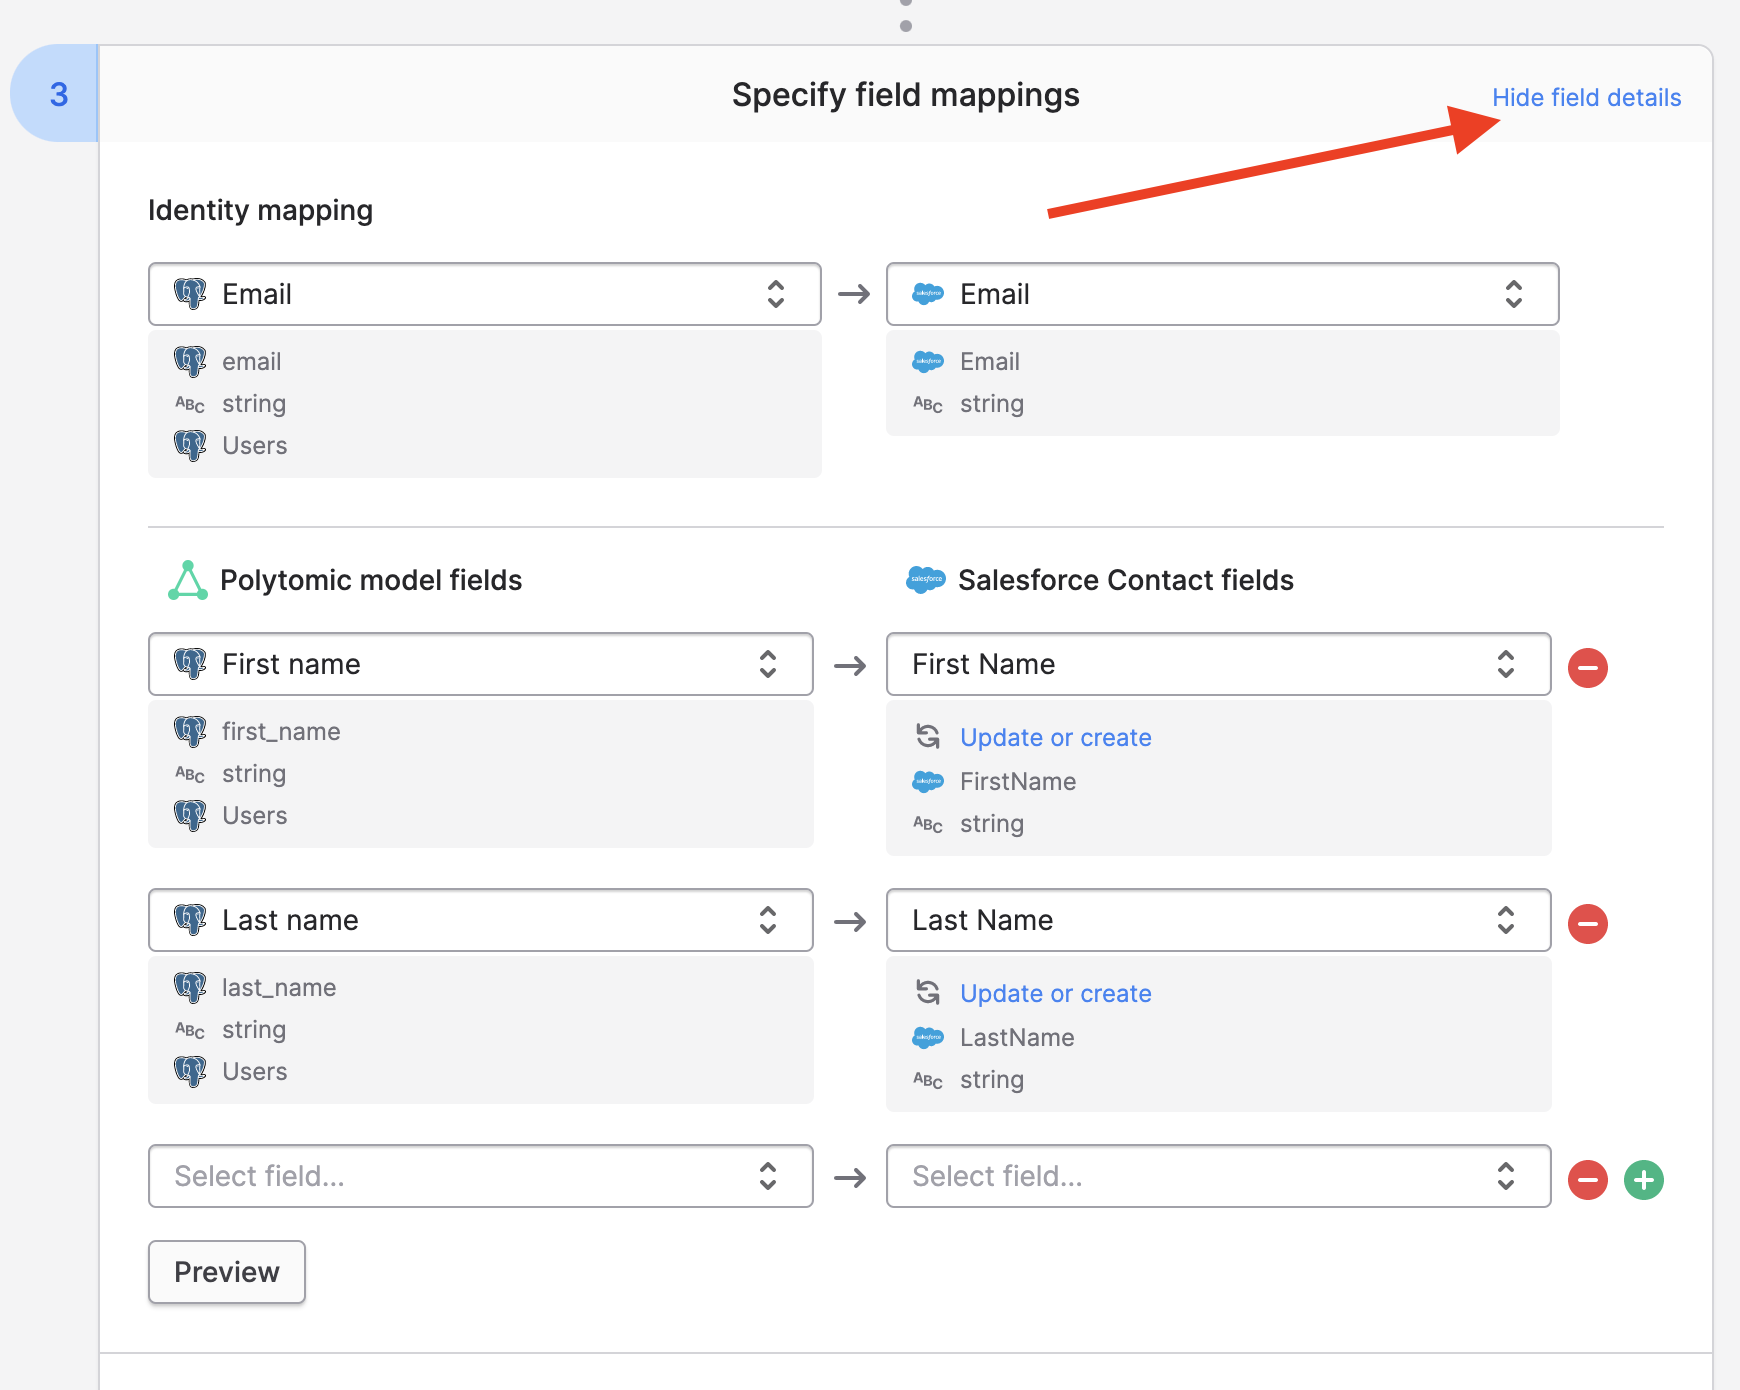Viewport: 1740px width, 1390px height.
Task: Open the empty source Select field dropdown
Action: [480, 1176]
